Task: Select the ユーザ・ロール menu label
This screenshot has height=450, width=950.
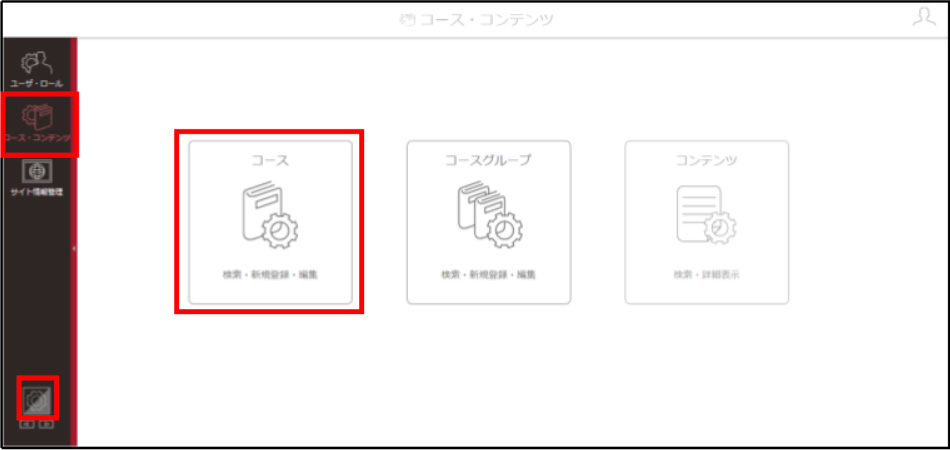Action: click(x=36, y=83)
